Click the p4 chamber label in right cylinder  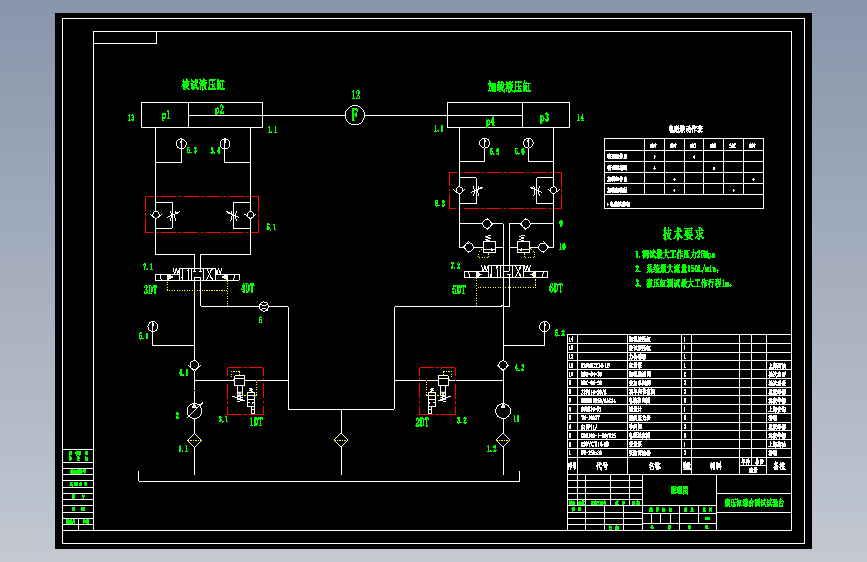click(x=490, y=122)
